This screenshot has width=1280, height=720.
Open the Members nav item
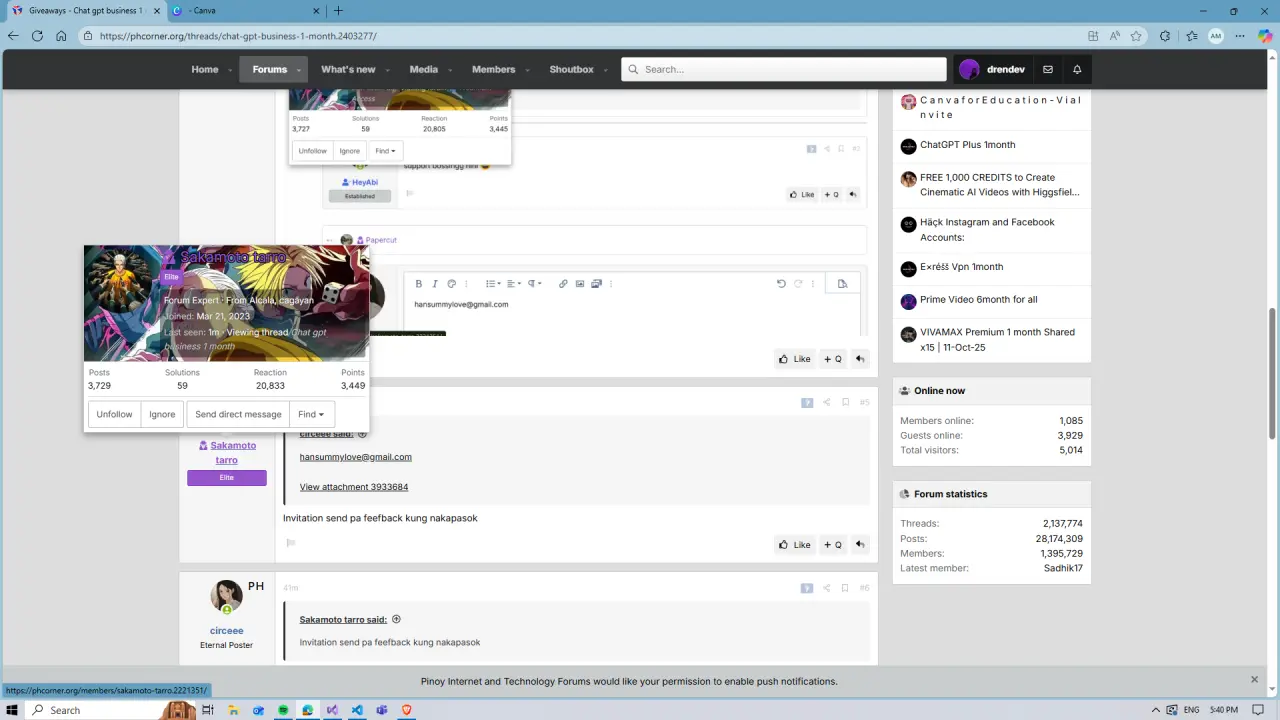(494, 69)
